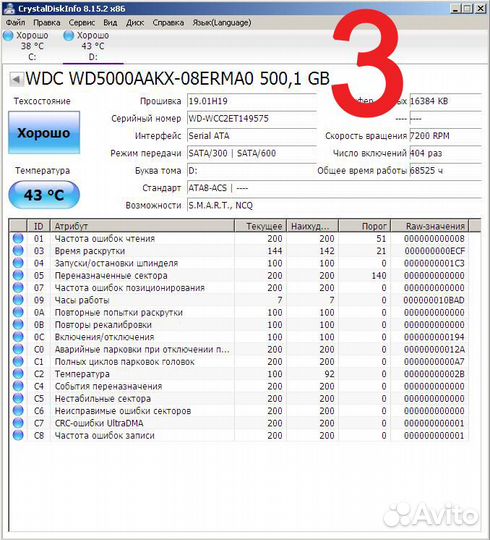Click status icon of attribute 07 row
This screenshot has width=490, height=540.
[x=18, y=288]
